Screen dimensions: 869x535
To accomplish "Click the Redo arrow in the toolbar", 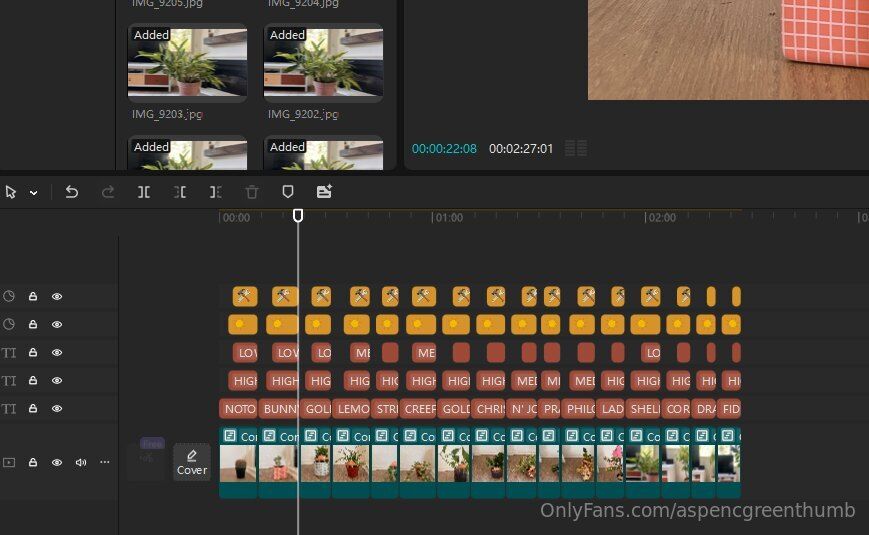I will pyautogui.click(x=108, y=192).
